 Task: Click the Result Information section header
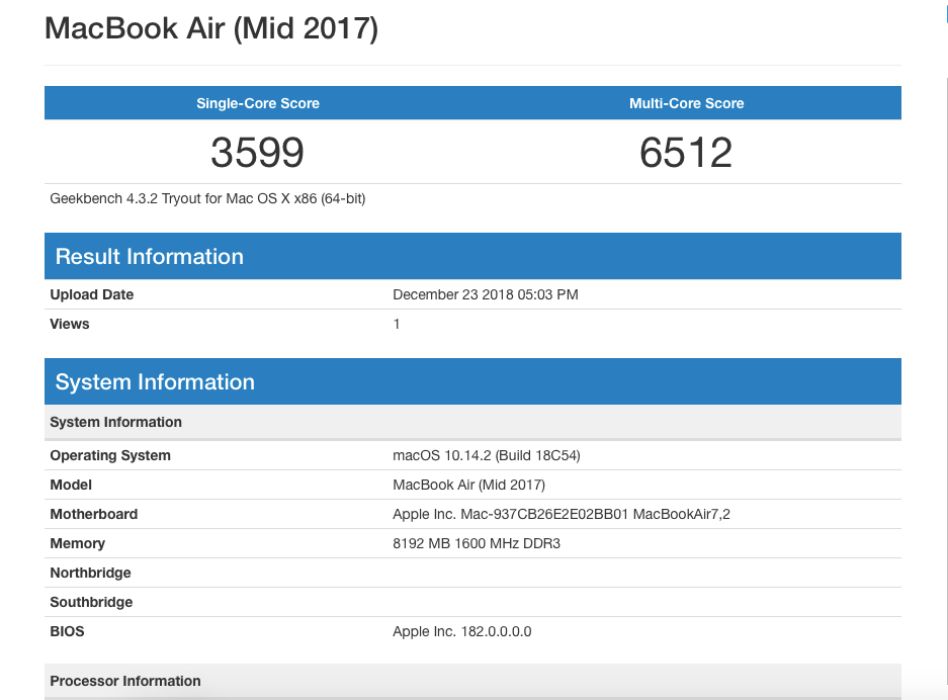click(x=473, y=256)
